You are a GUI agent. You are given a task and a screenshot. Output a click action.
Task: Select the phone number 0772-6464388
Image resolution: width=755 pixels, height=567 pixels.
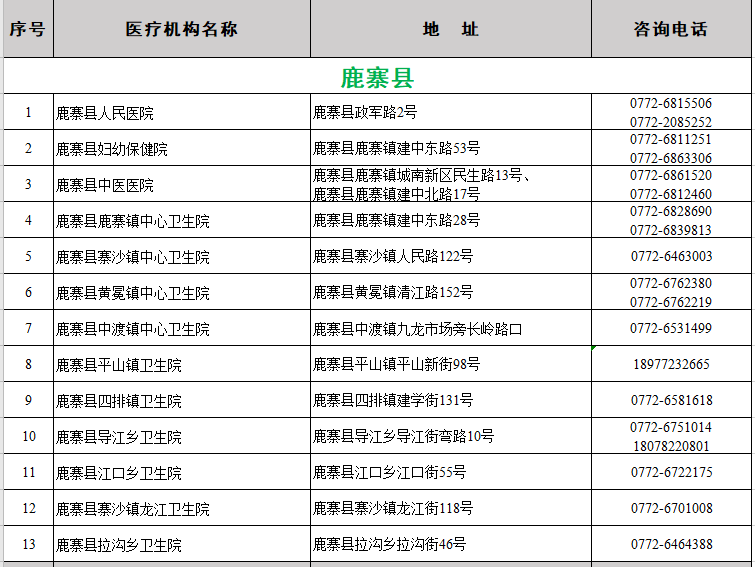[x=671, y=545]
